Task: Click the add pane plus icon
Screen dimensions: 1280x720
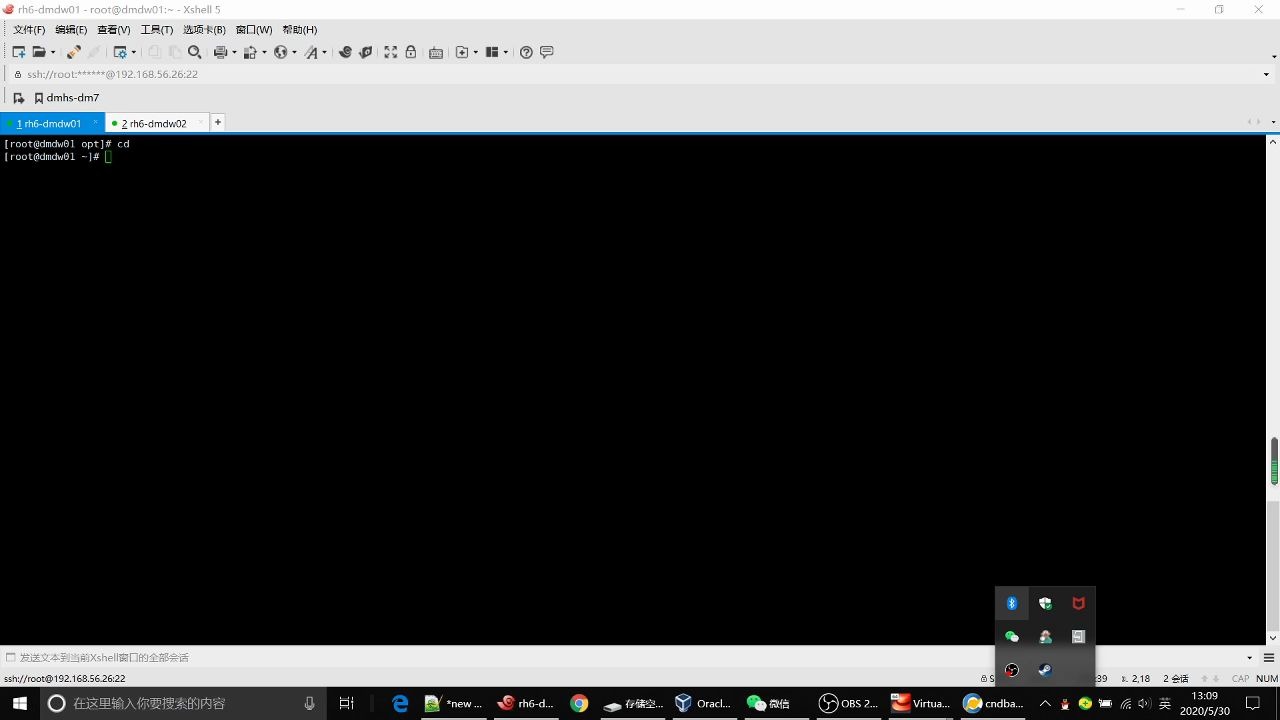Action: [462, 52]
